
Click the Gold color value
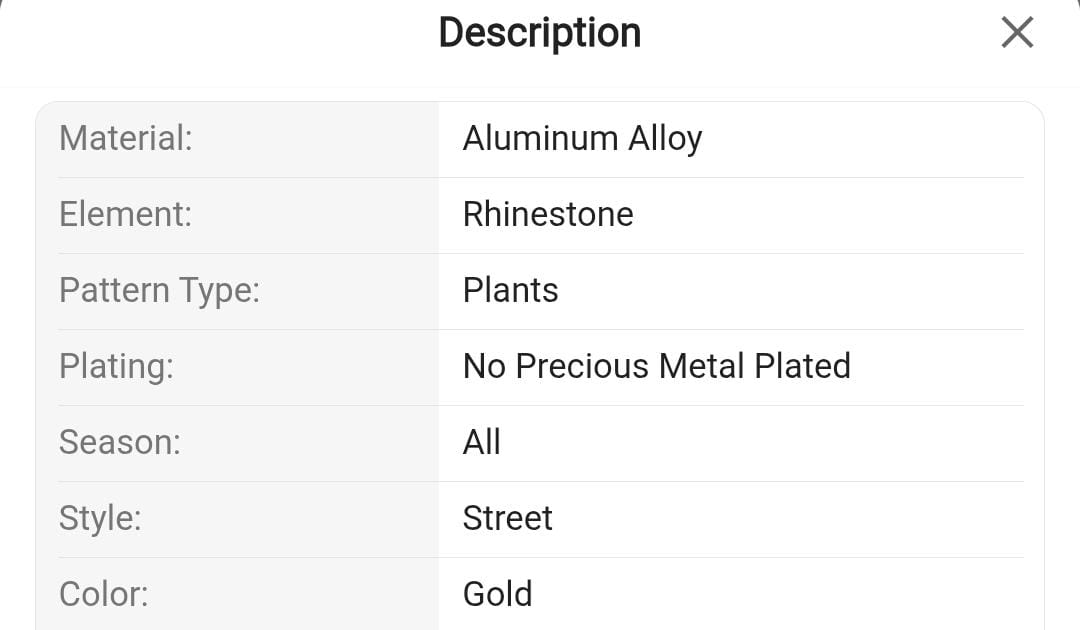497,594
